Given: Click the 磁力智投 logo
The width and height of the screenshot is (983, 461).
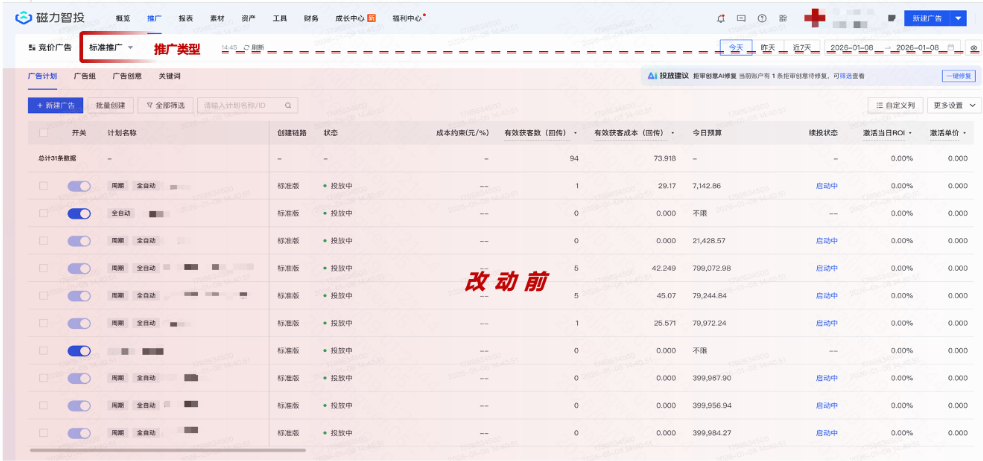Looking at the screenshot, I should coord(50,18).
